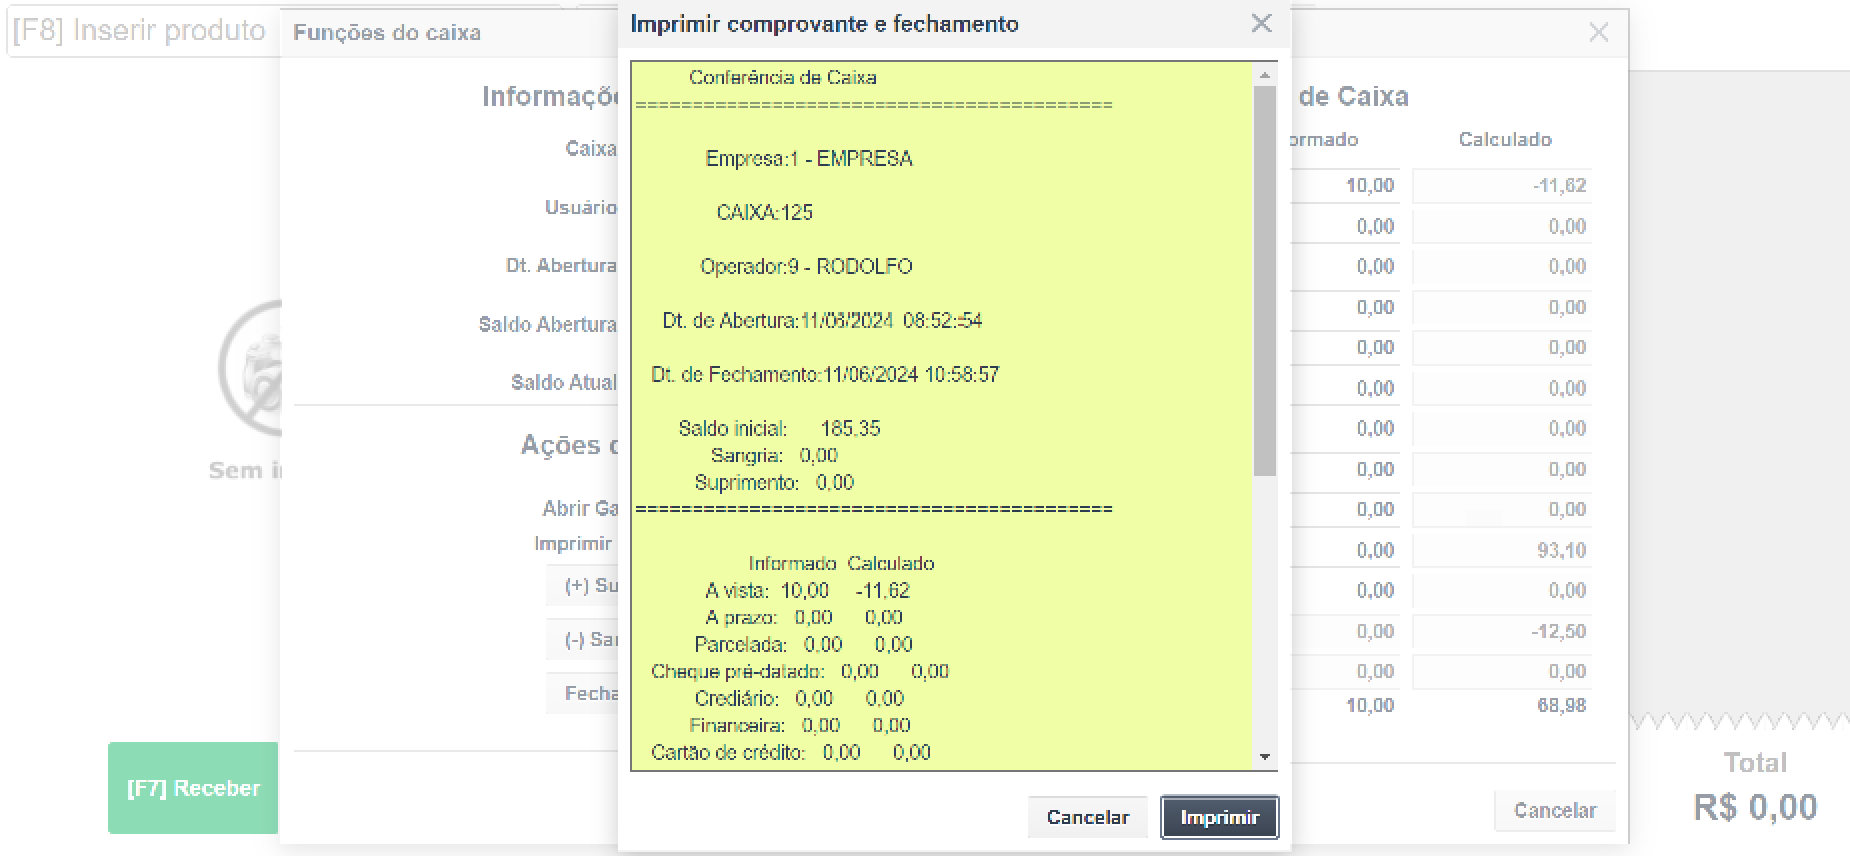The height and width of the screenshot is (856, 1850).
Task: Click the 'Parcelada' receipt line
Action: [803, 644]
